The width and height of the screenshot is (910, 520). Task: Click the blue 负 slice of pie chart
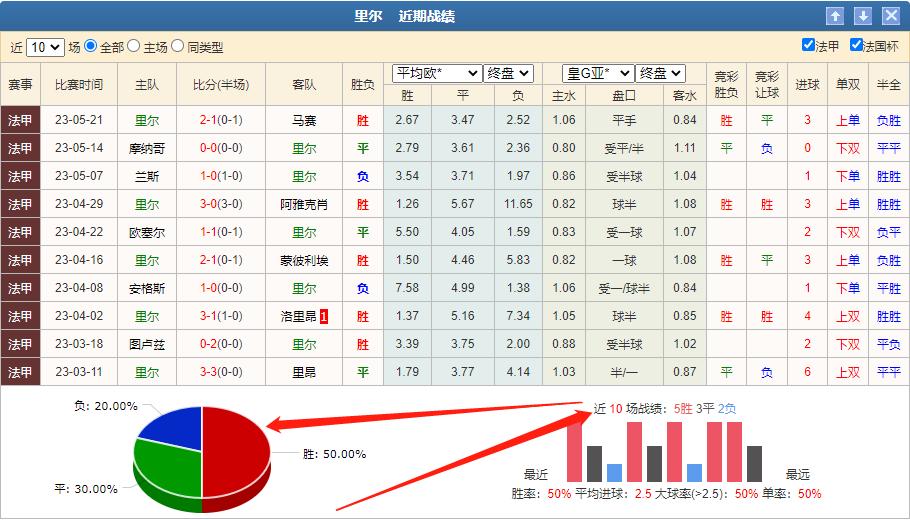(x=171, y=427)
